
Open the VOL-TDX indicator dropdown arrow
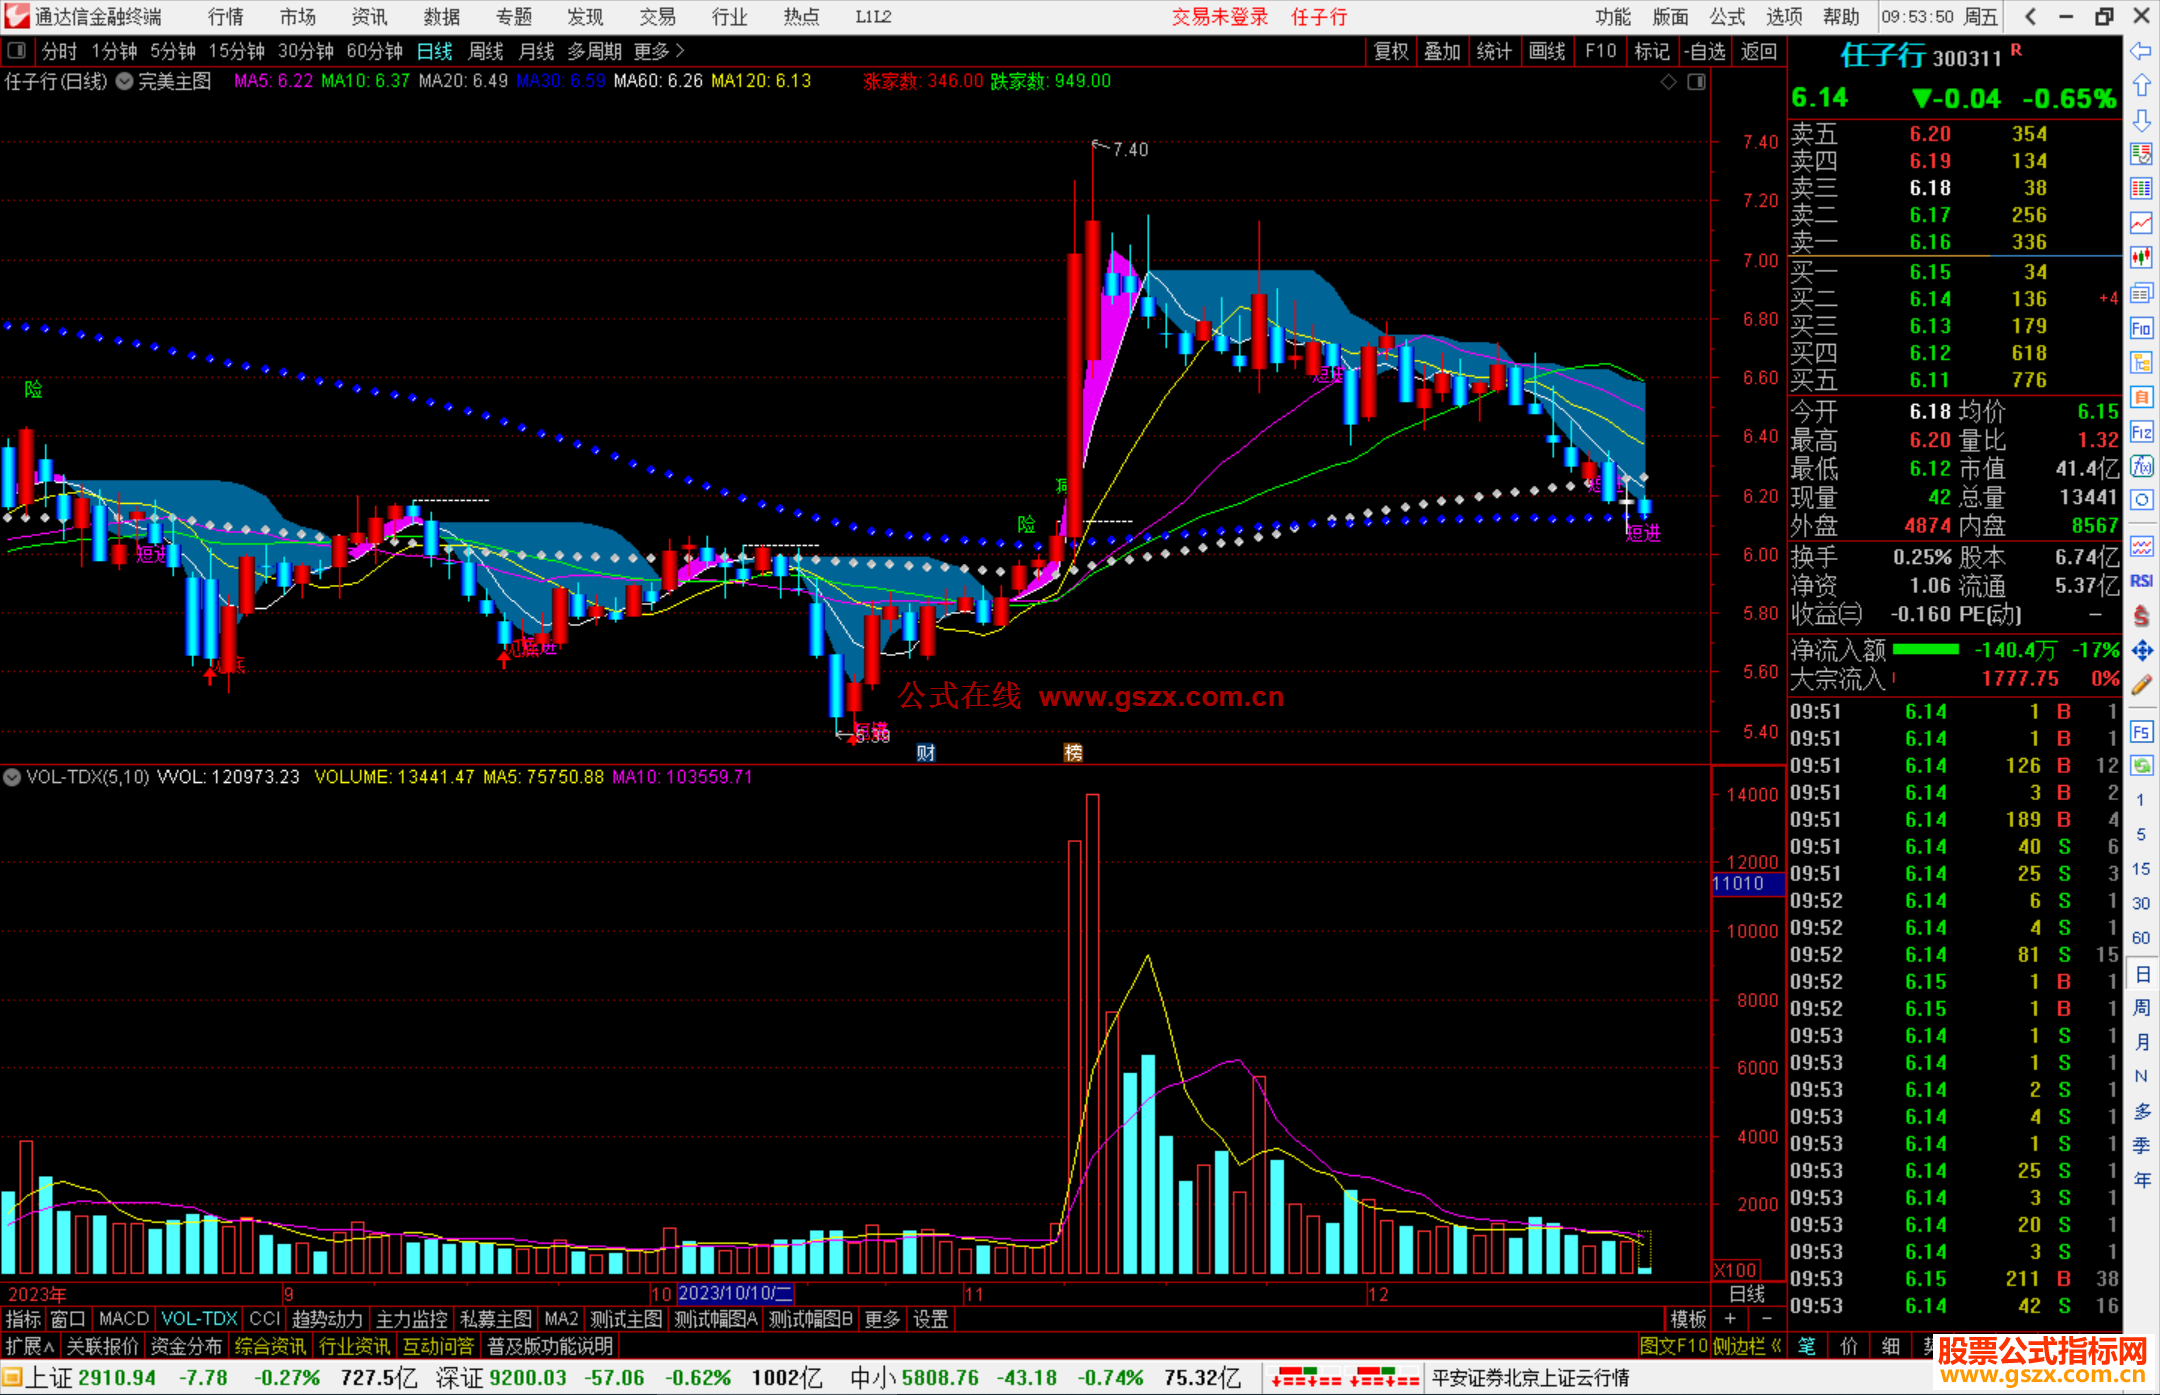click(x=12, y=777)
